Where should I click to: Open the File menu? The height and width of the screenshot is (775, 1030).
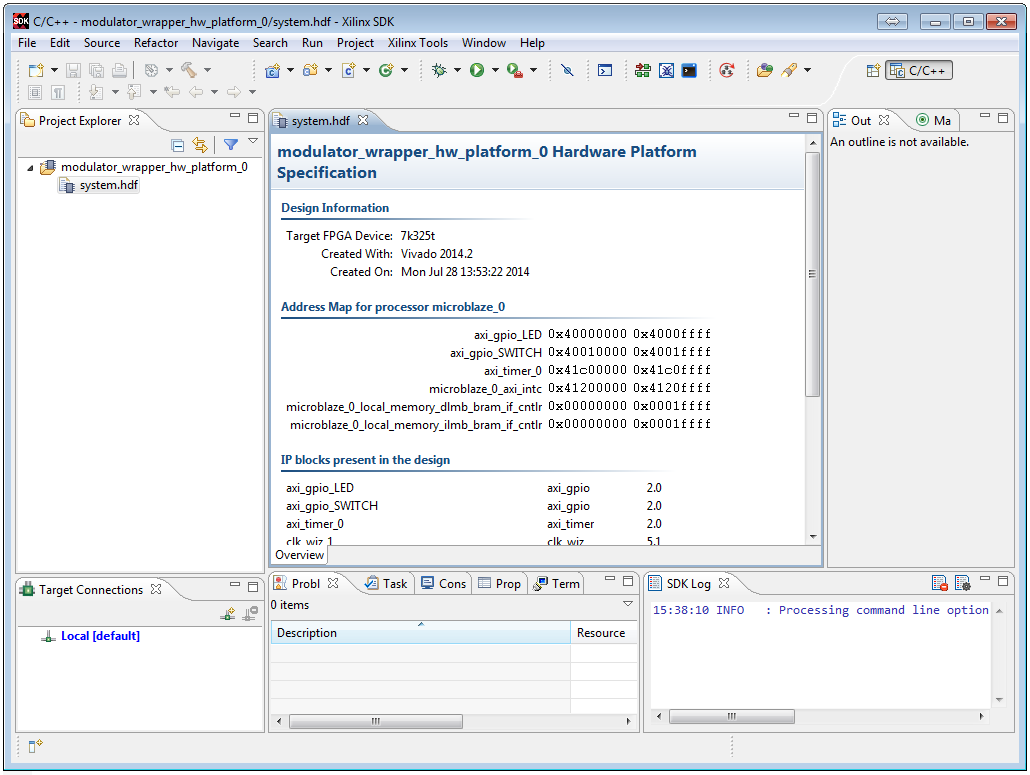tap(27, 43)
